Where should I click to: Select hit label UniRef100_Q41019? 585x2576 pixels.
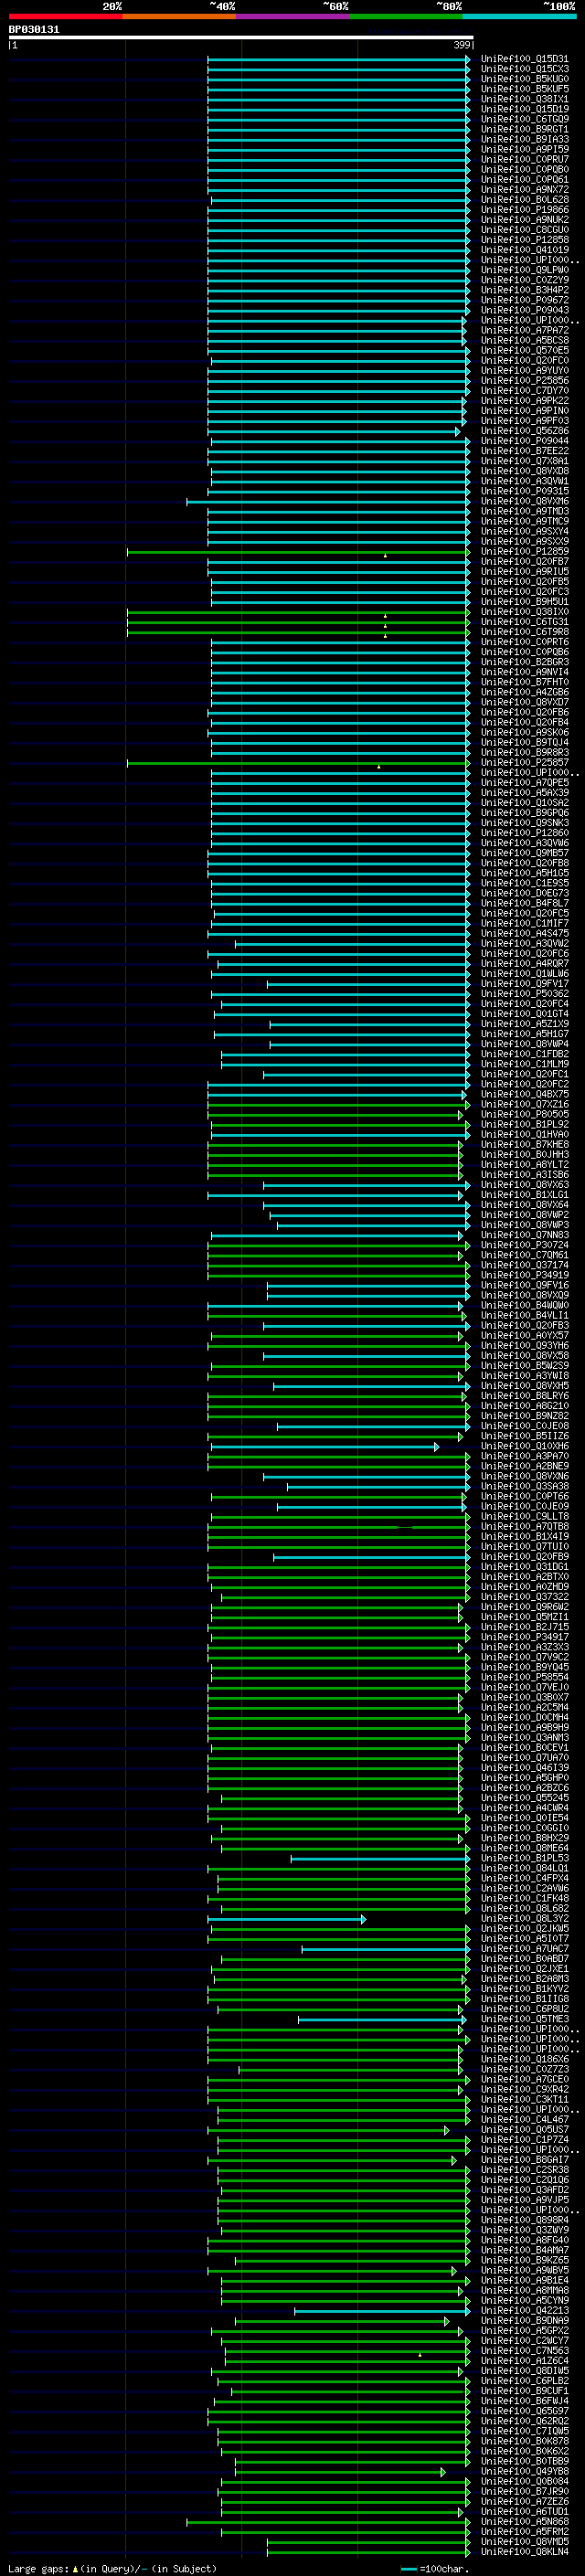point(525,250)
